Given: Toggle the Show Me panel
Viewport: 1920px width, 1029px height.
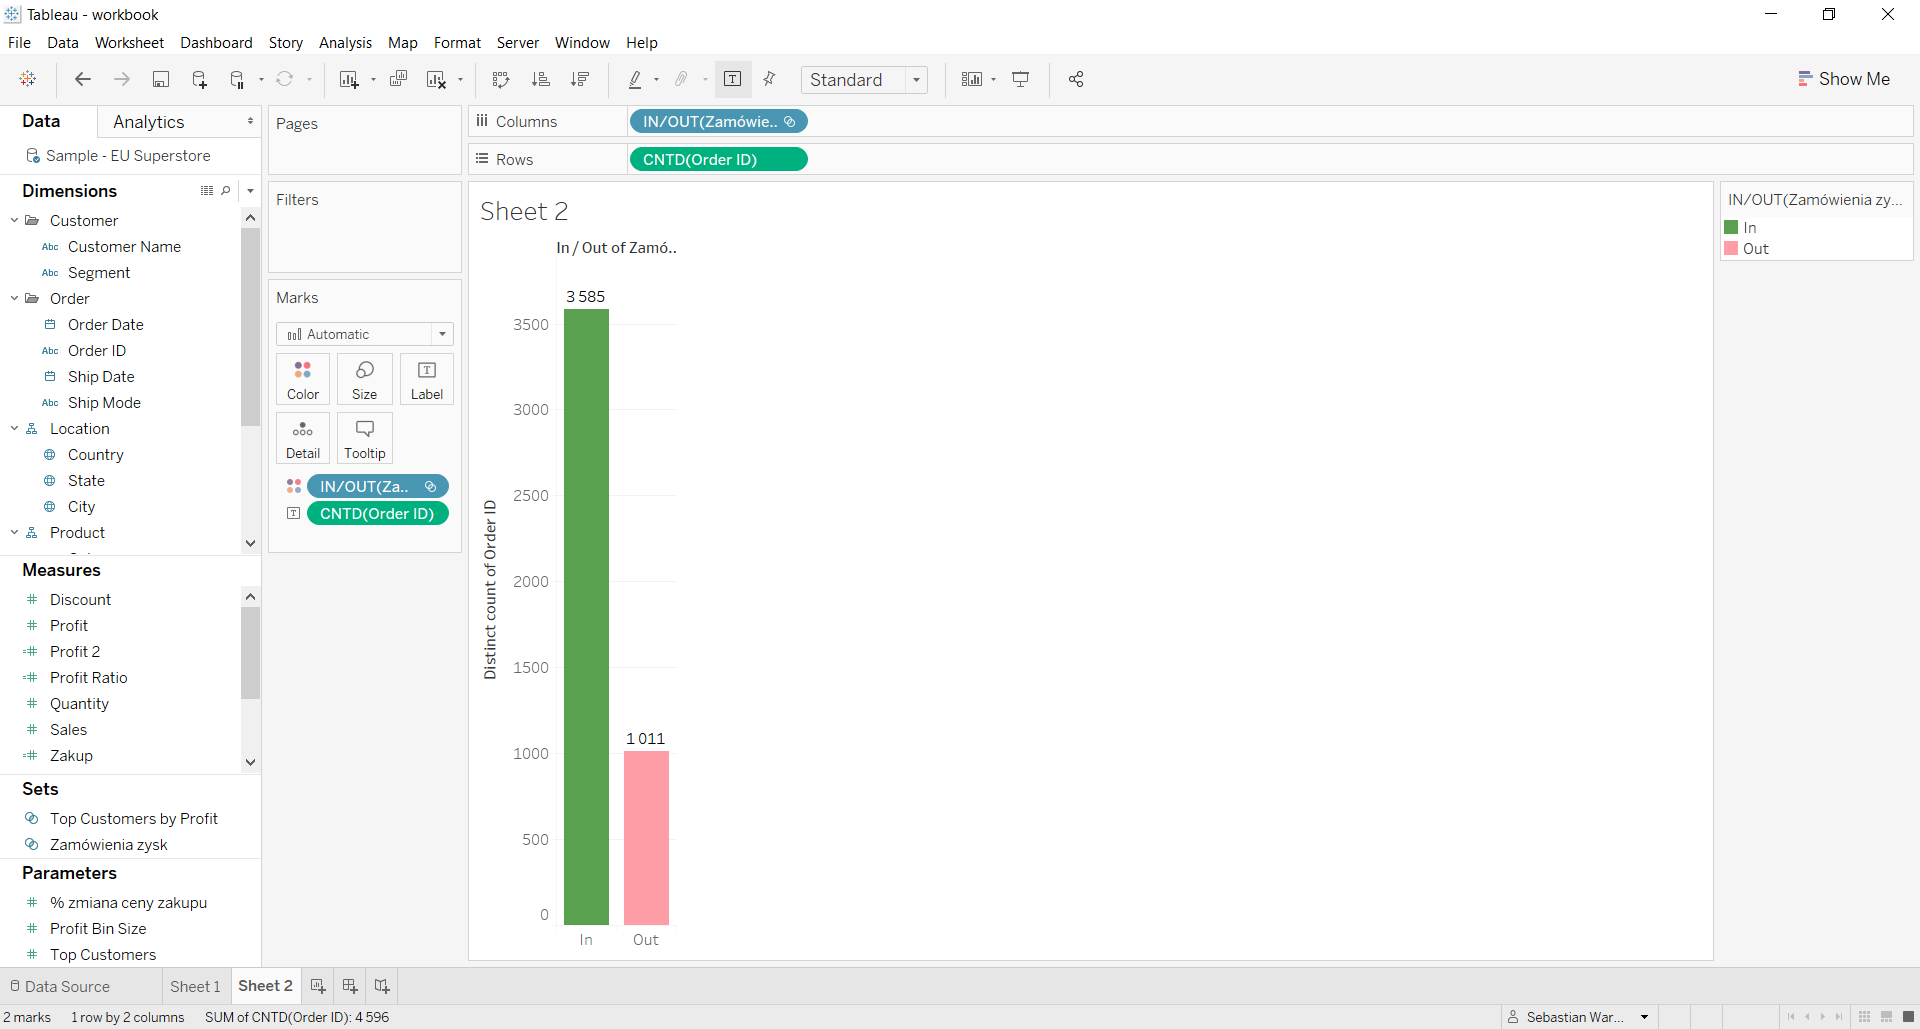Looking at the screenshot, I should (1843, 79).
